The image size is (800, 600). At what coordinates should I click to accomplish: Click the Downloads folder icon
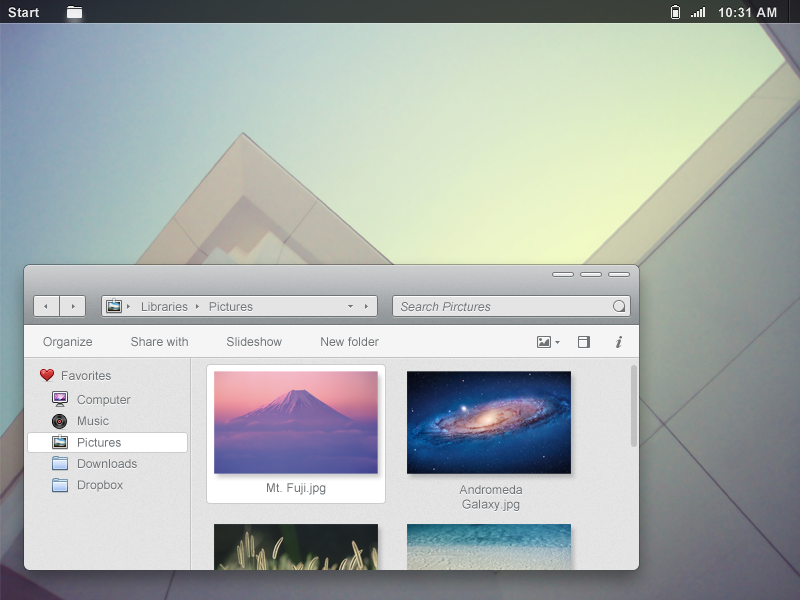click(x=60, y=463)
